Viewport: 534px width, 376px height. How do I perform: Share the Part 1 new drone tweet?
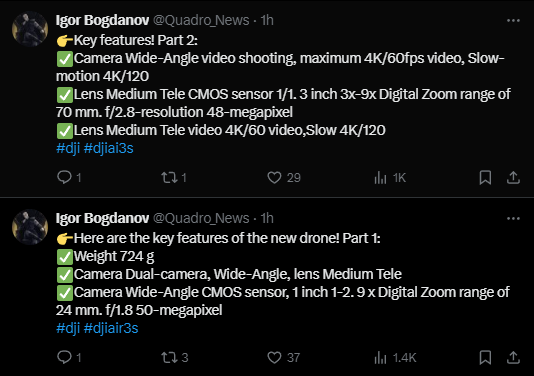pos(513,357)
